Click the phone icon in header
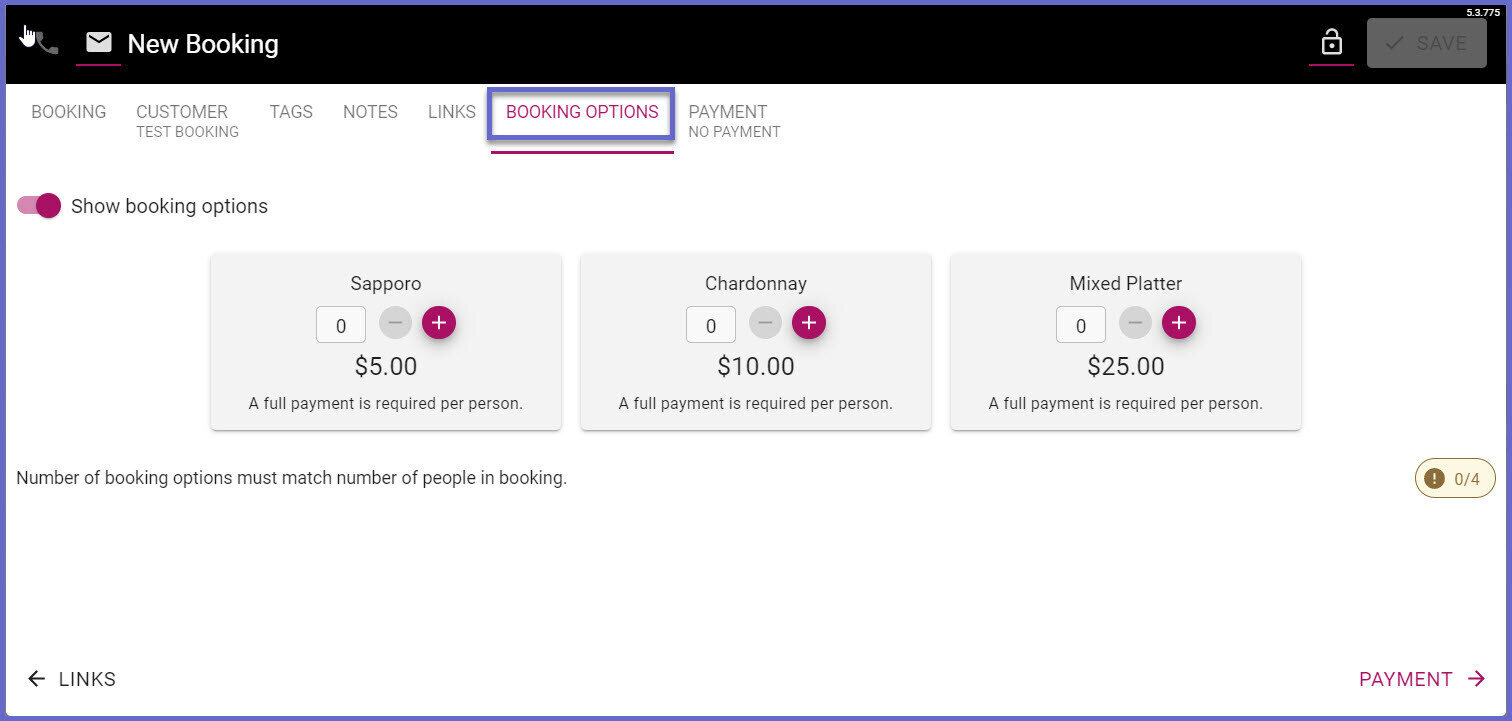The image size is (1512, 721). [46, 44]
